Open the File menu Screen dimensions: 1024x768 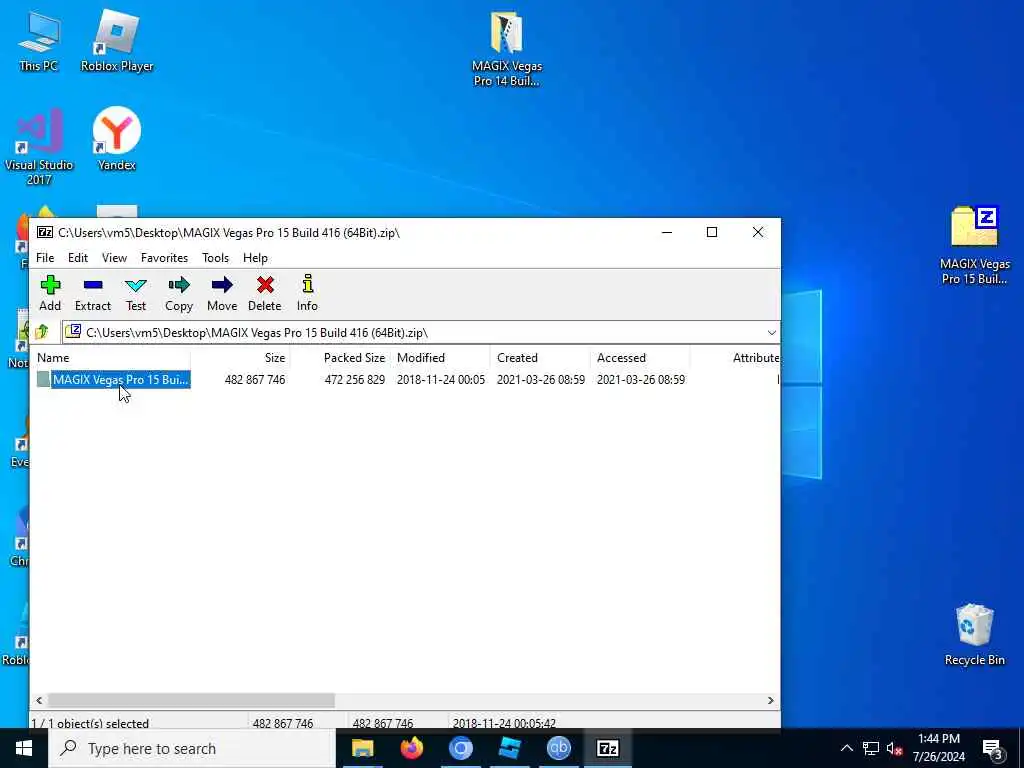pos(45,258)
